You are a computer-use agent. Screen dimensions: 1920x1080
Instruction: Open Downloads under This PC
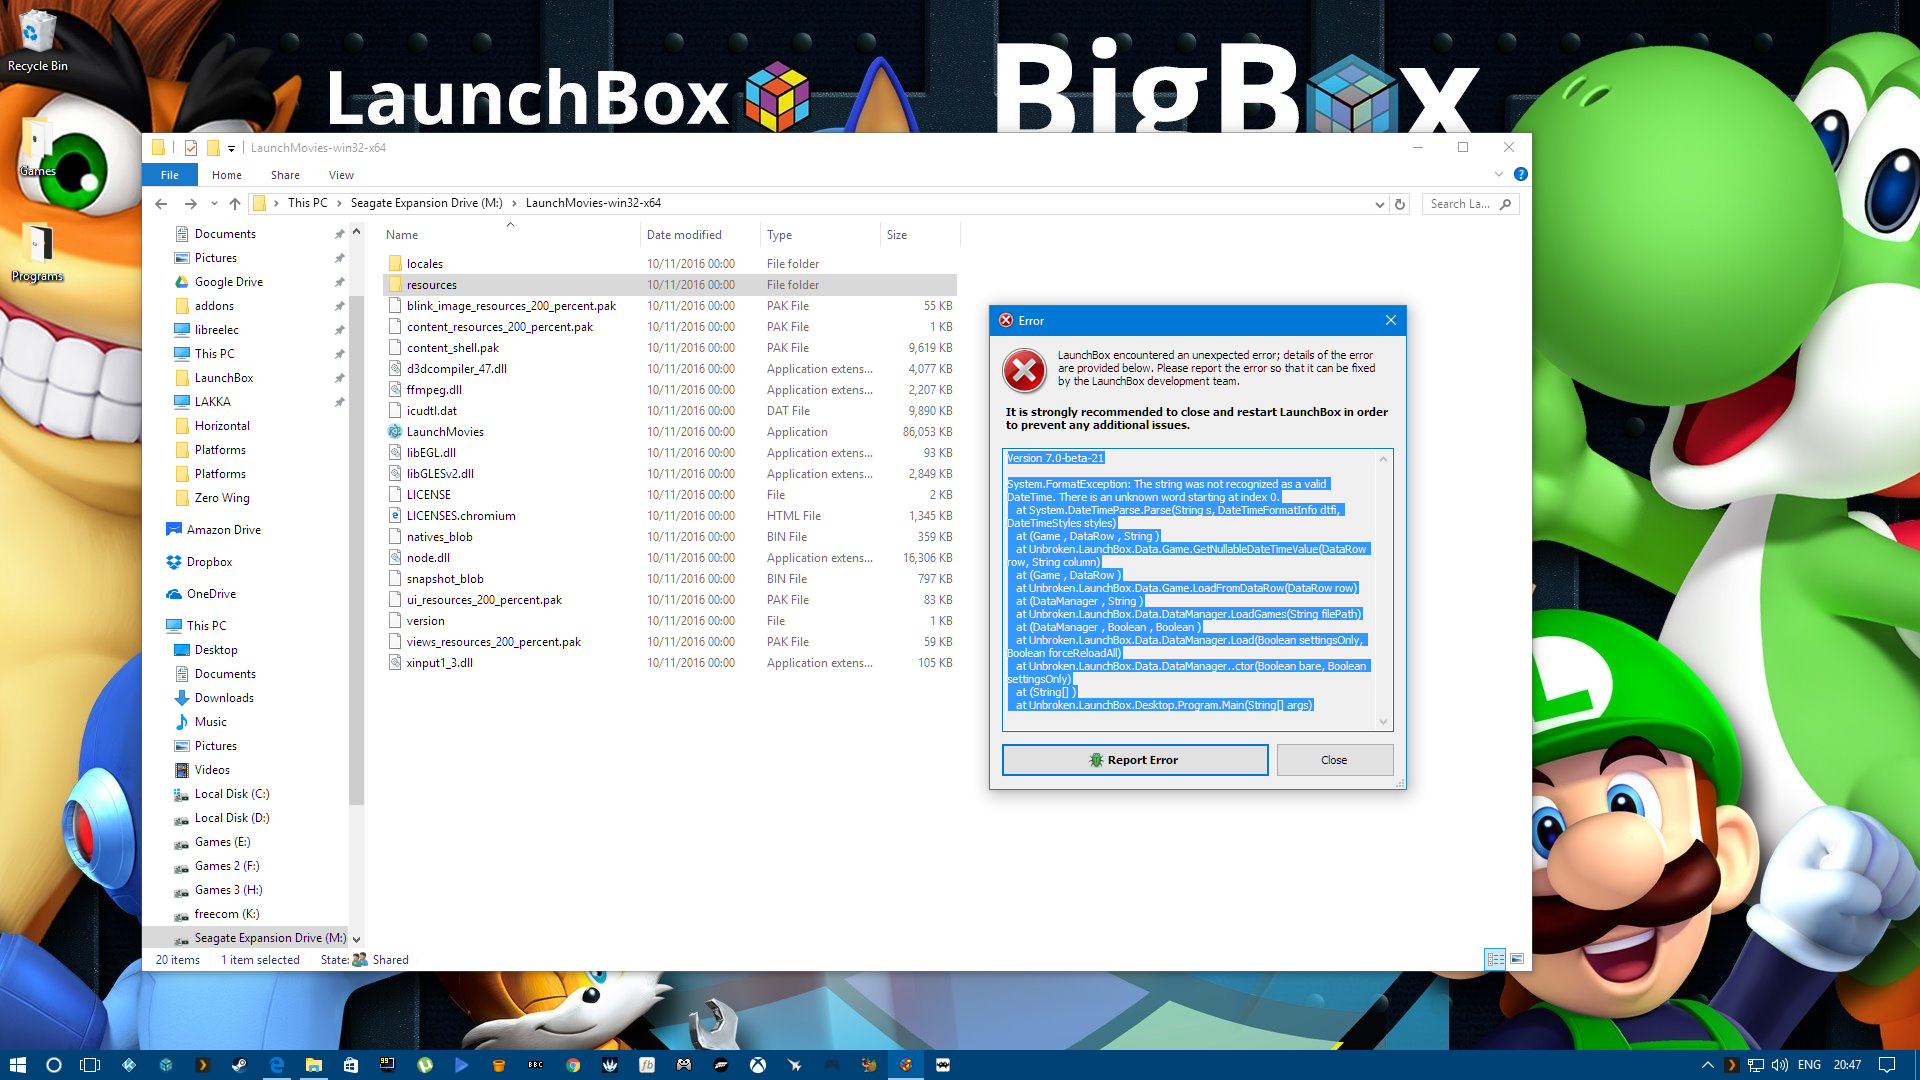click(x=224, y=698)
